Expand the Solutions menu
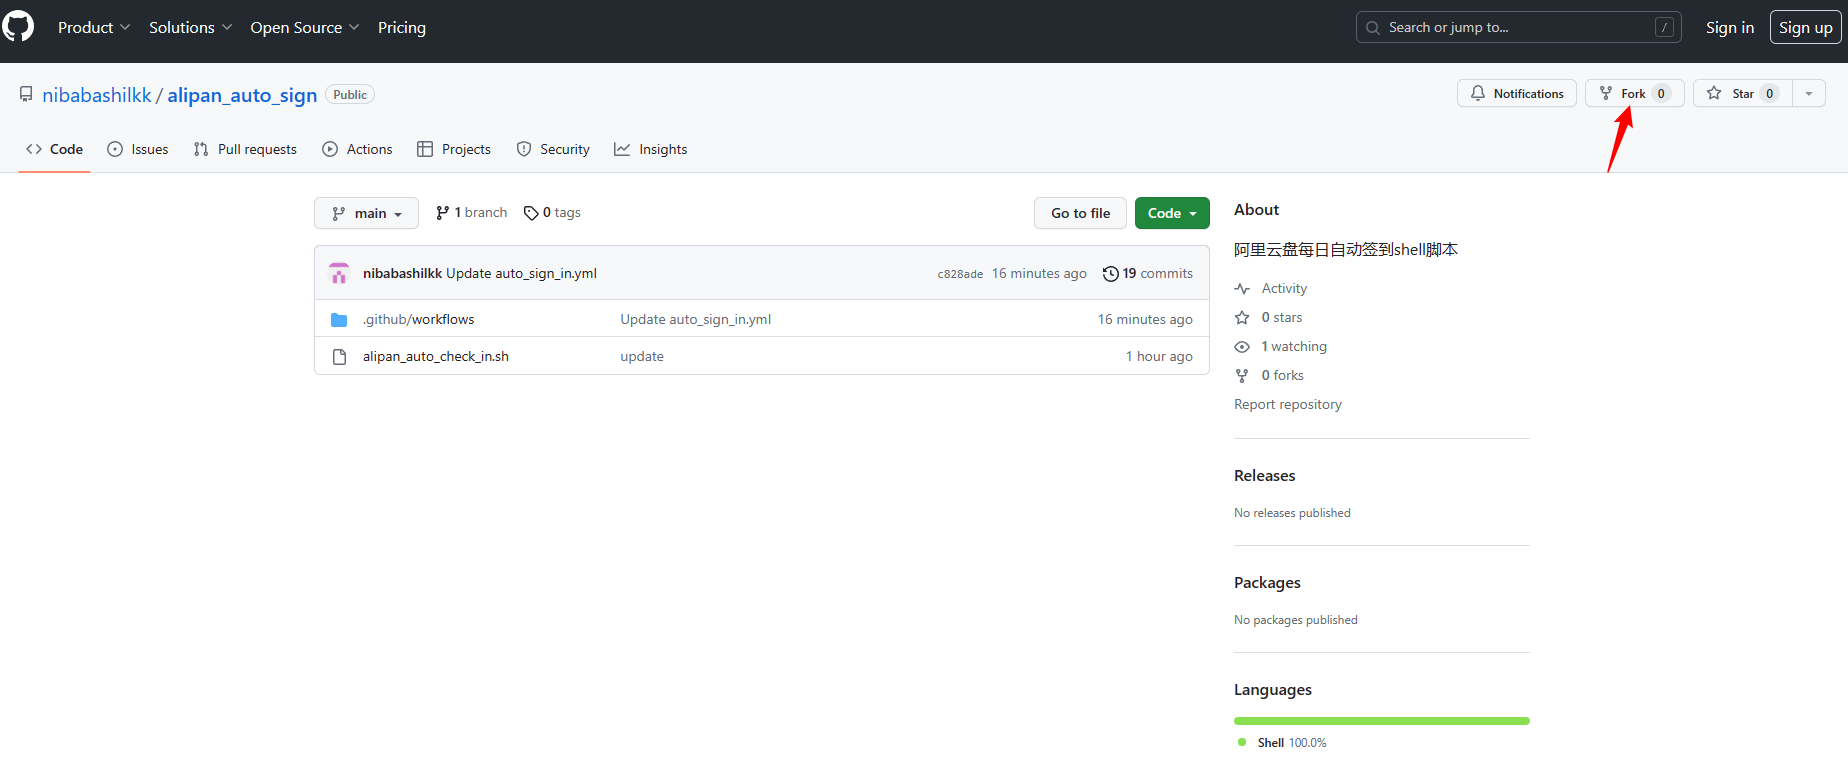Screen dimensions: 1848x783 190,28
